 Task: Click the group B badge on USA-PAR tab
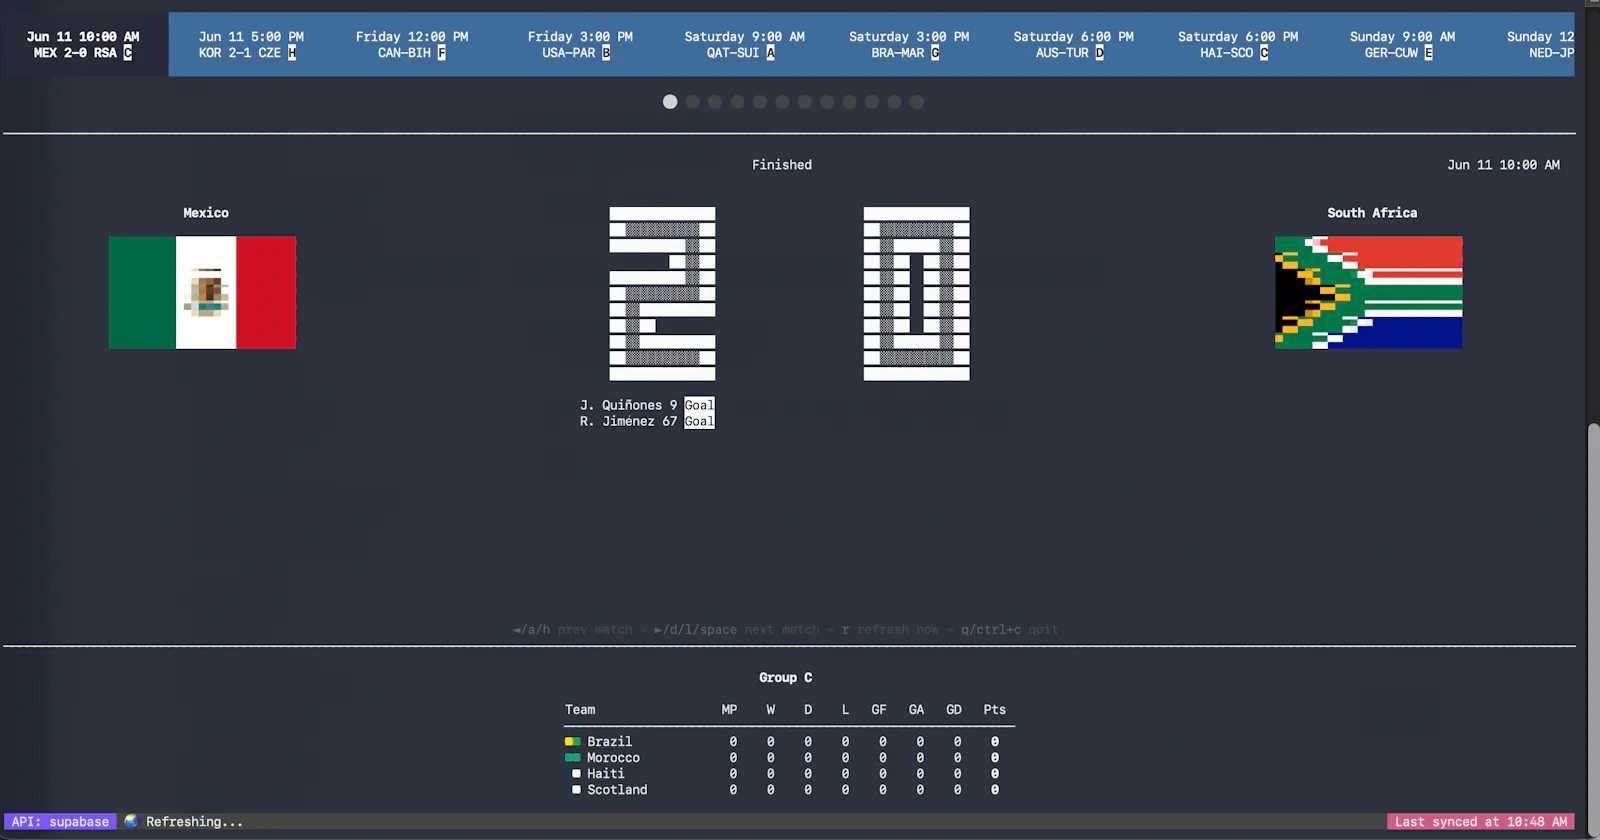[606, 53]
